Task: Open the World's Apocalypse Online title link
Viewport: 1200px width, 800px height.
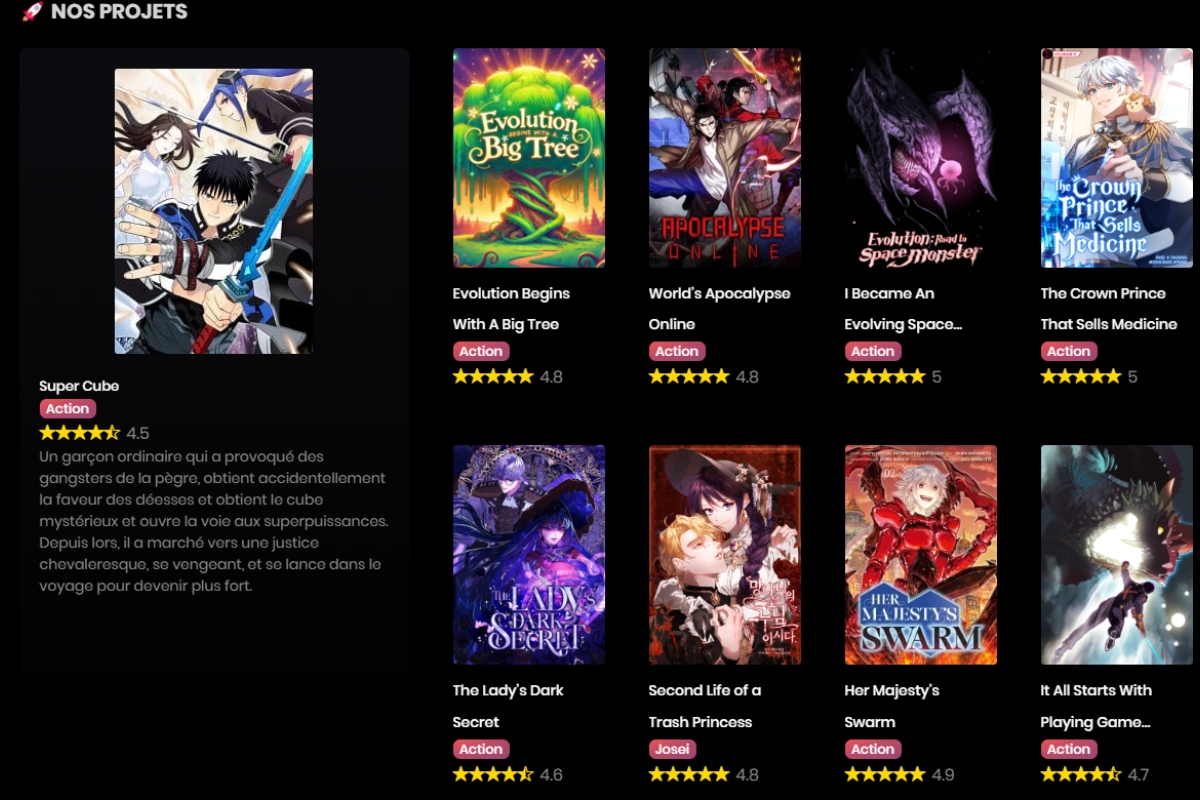Action: [719, 308]
